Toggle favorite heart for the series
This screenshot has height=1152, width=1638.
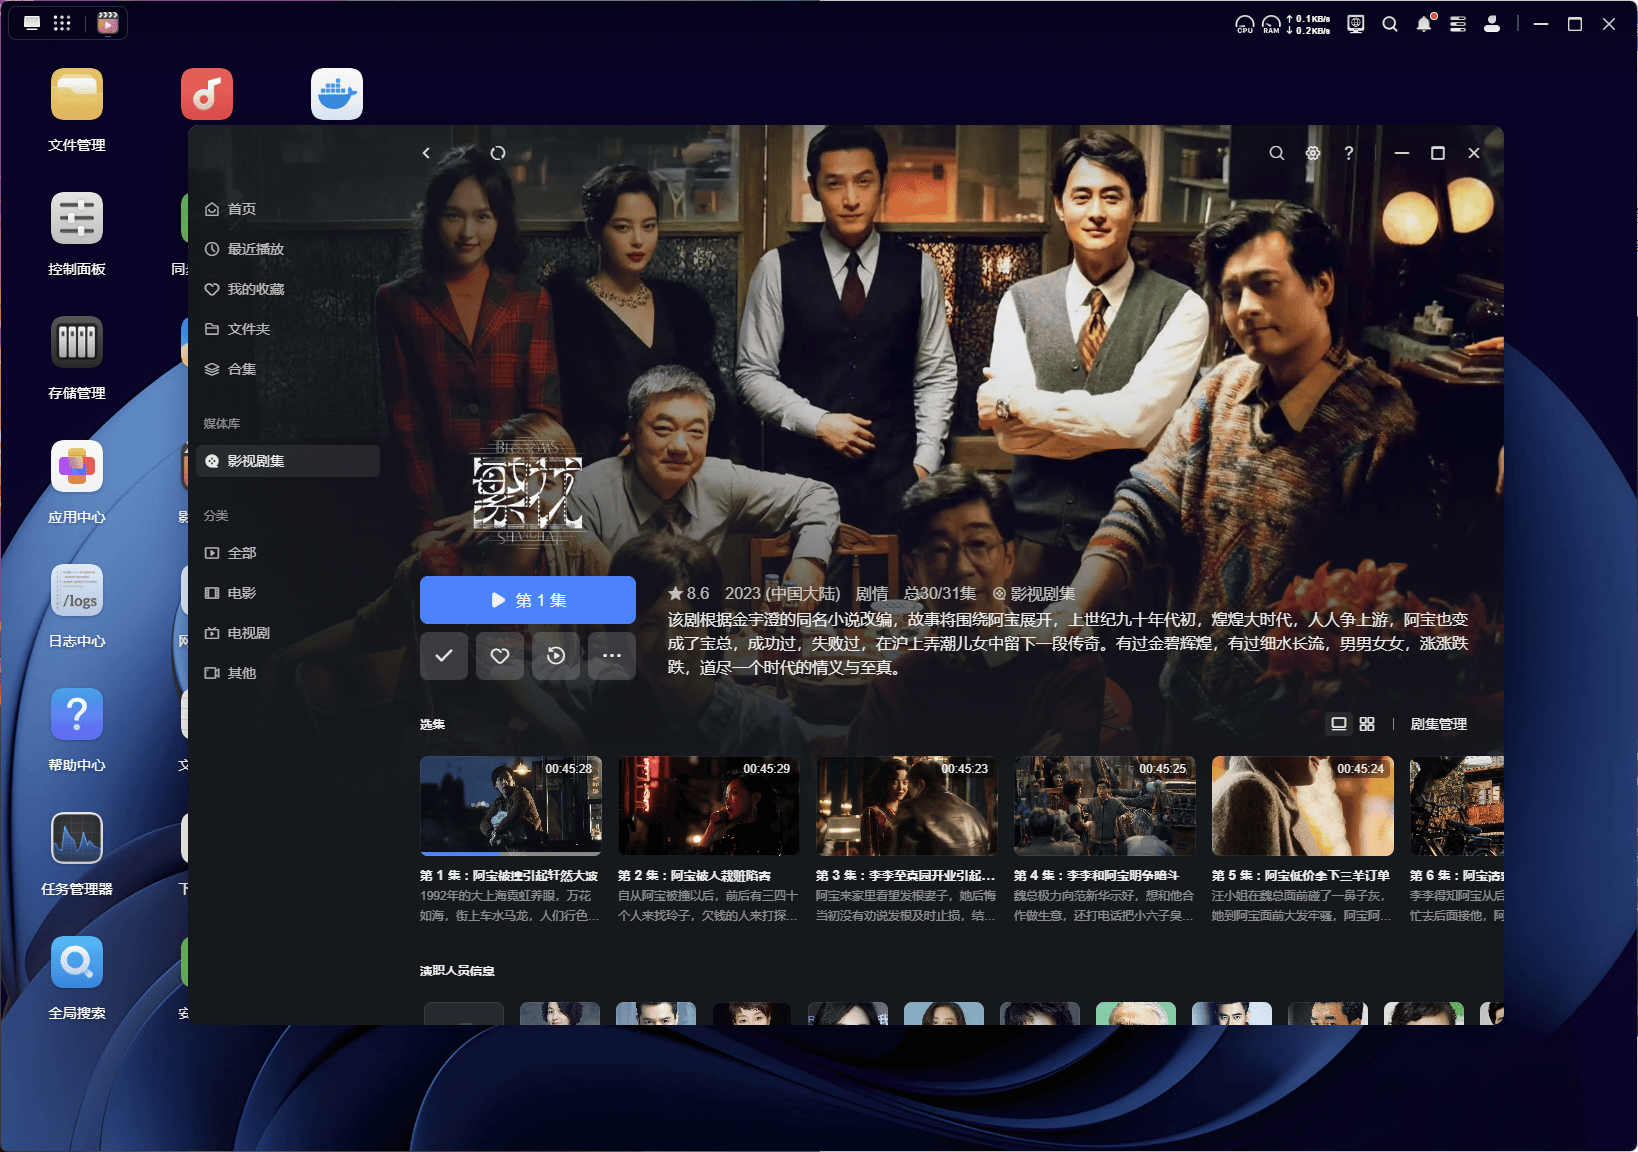coord(500,656)
